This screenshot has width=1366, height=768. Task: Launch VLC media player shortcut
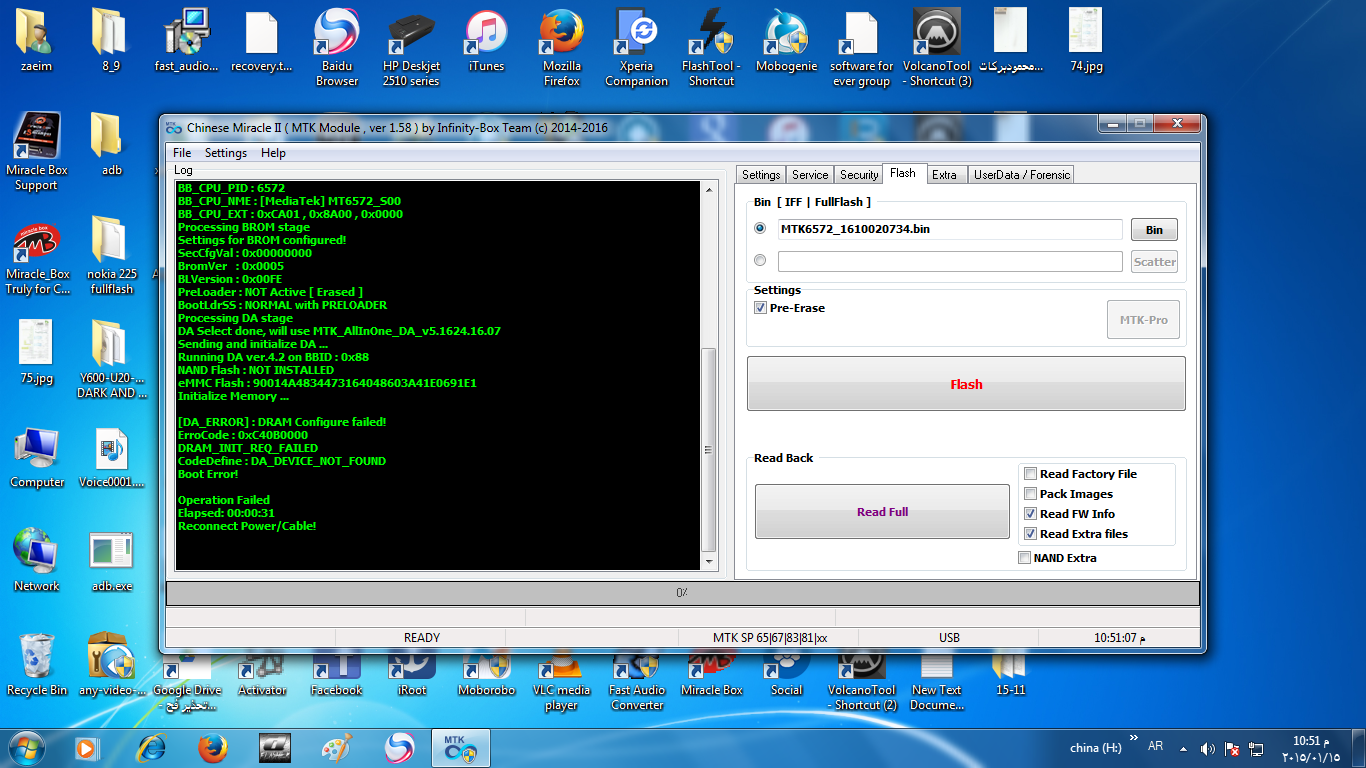(561, 683)
